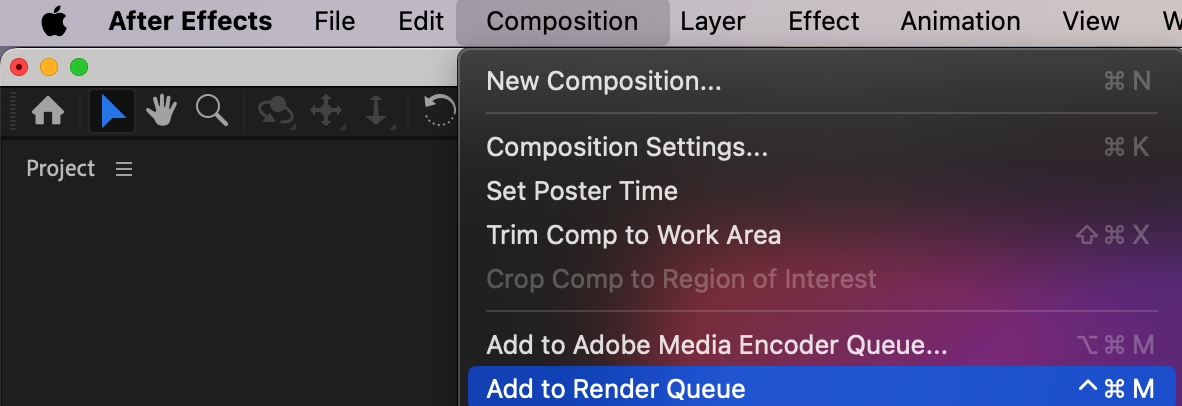Choose New Composition from the menu
This screenshot has height=406, width=1182.
pyautogui.click(x=603, y=81)
